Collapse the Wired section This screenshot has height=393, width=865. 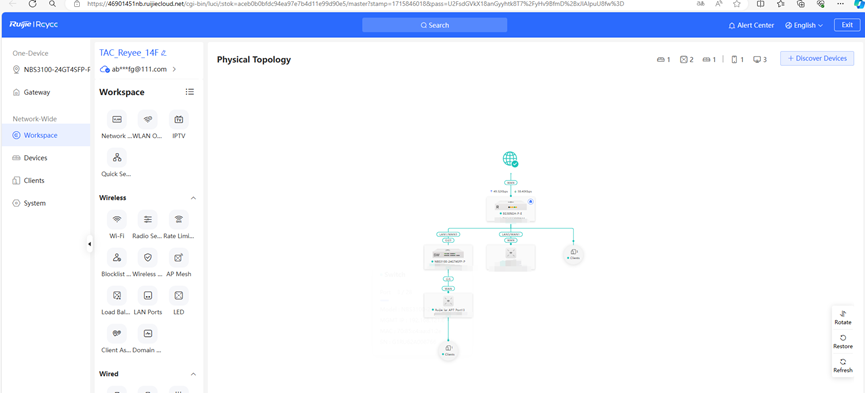(194, 374)
